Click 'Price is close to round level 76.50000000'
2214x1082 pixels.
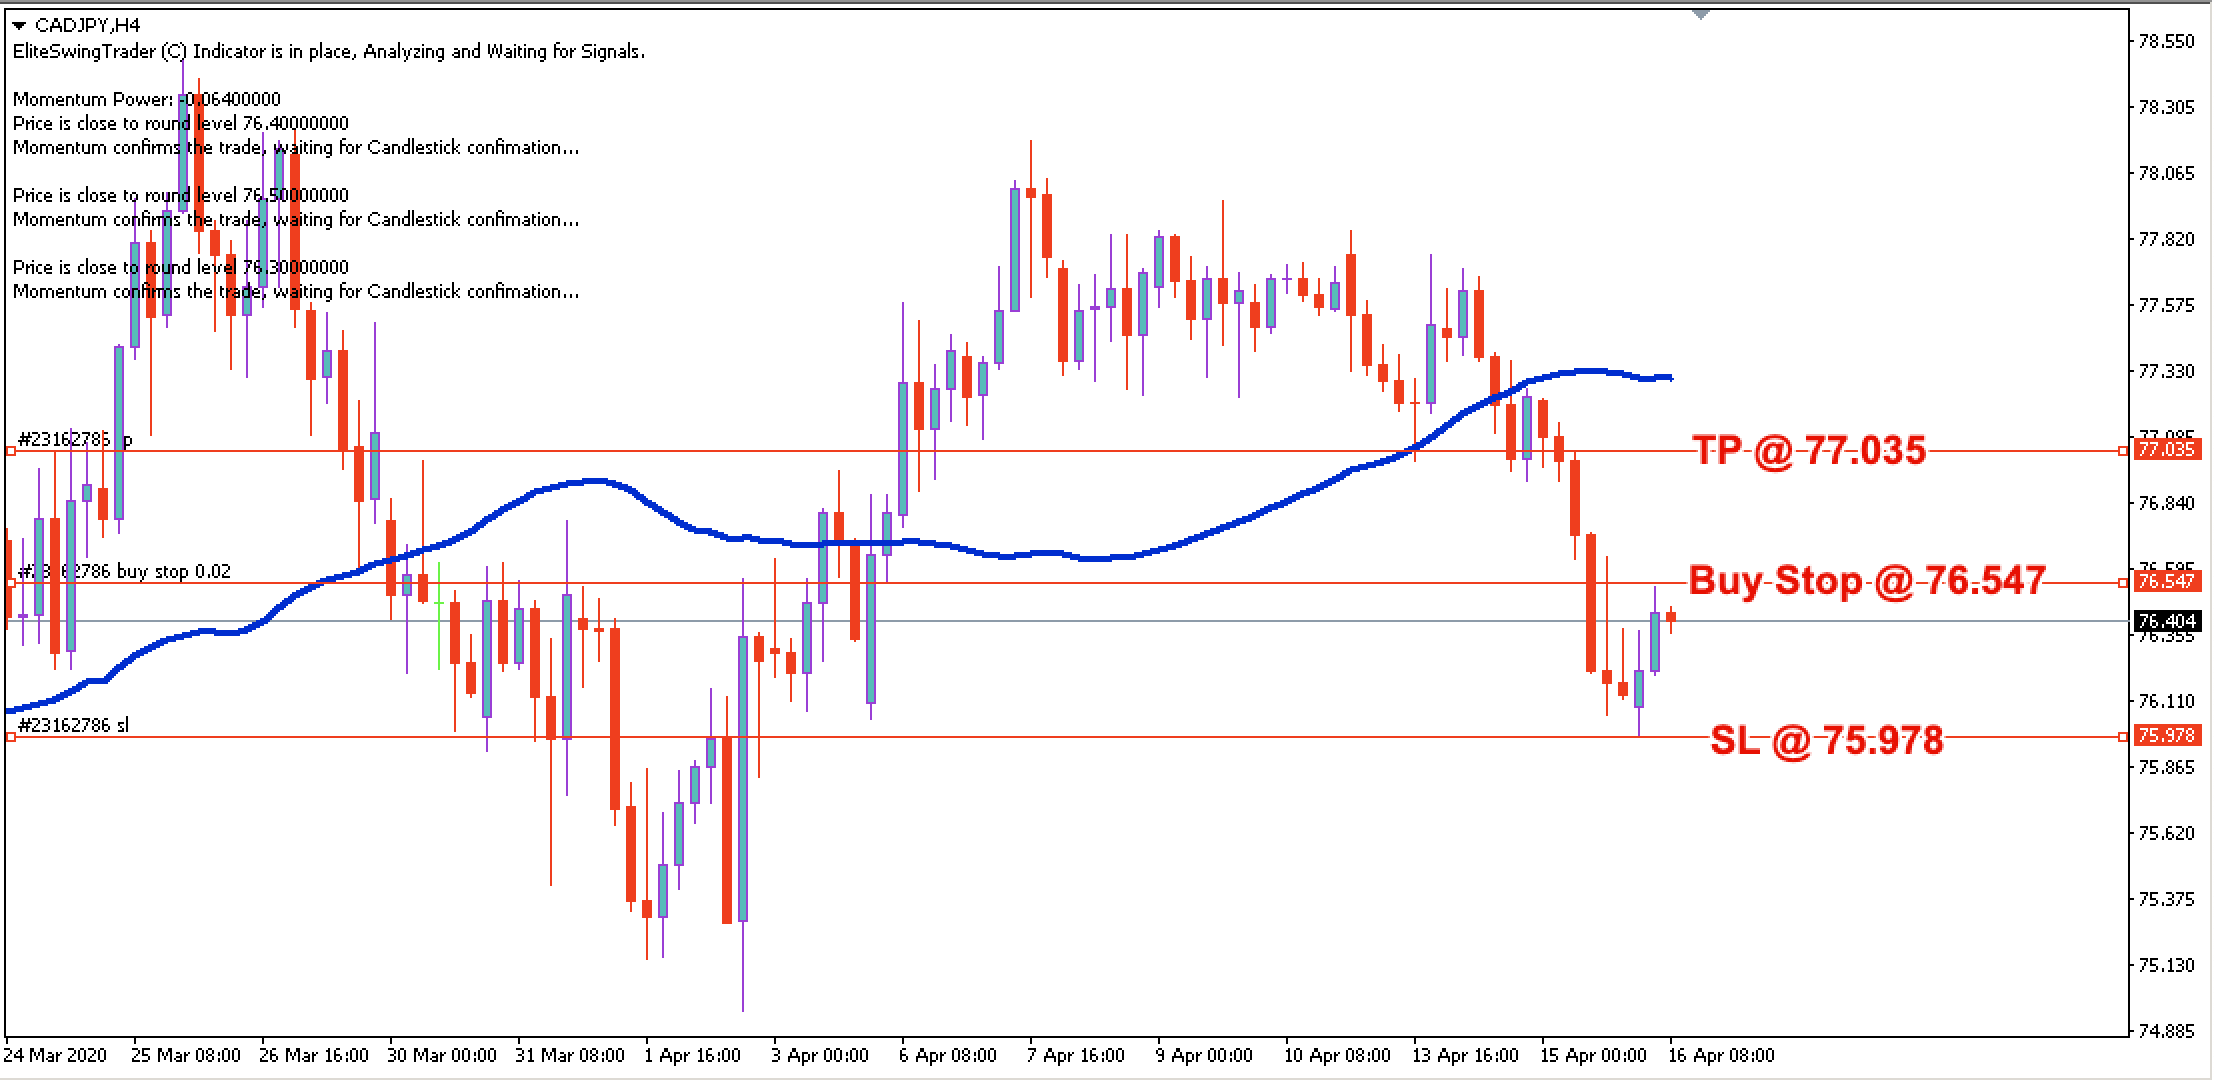click(x=181, y=195)
